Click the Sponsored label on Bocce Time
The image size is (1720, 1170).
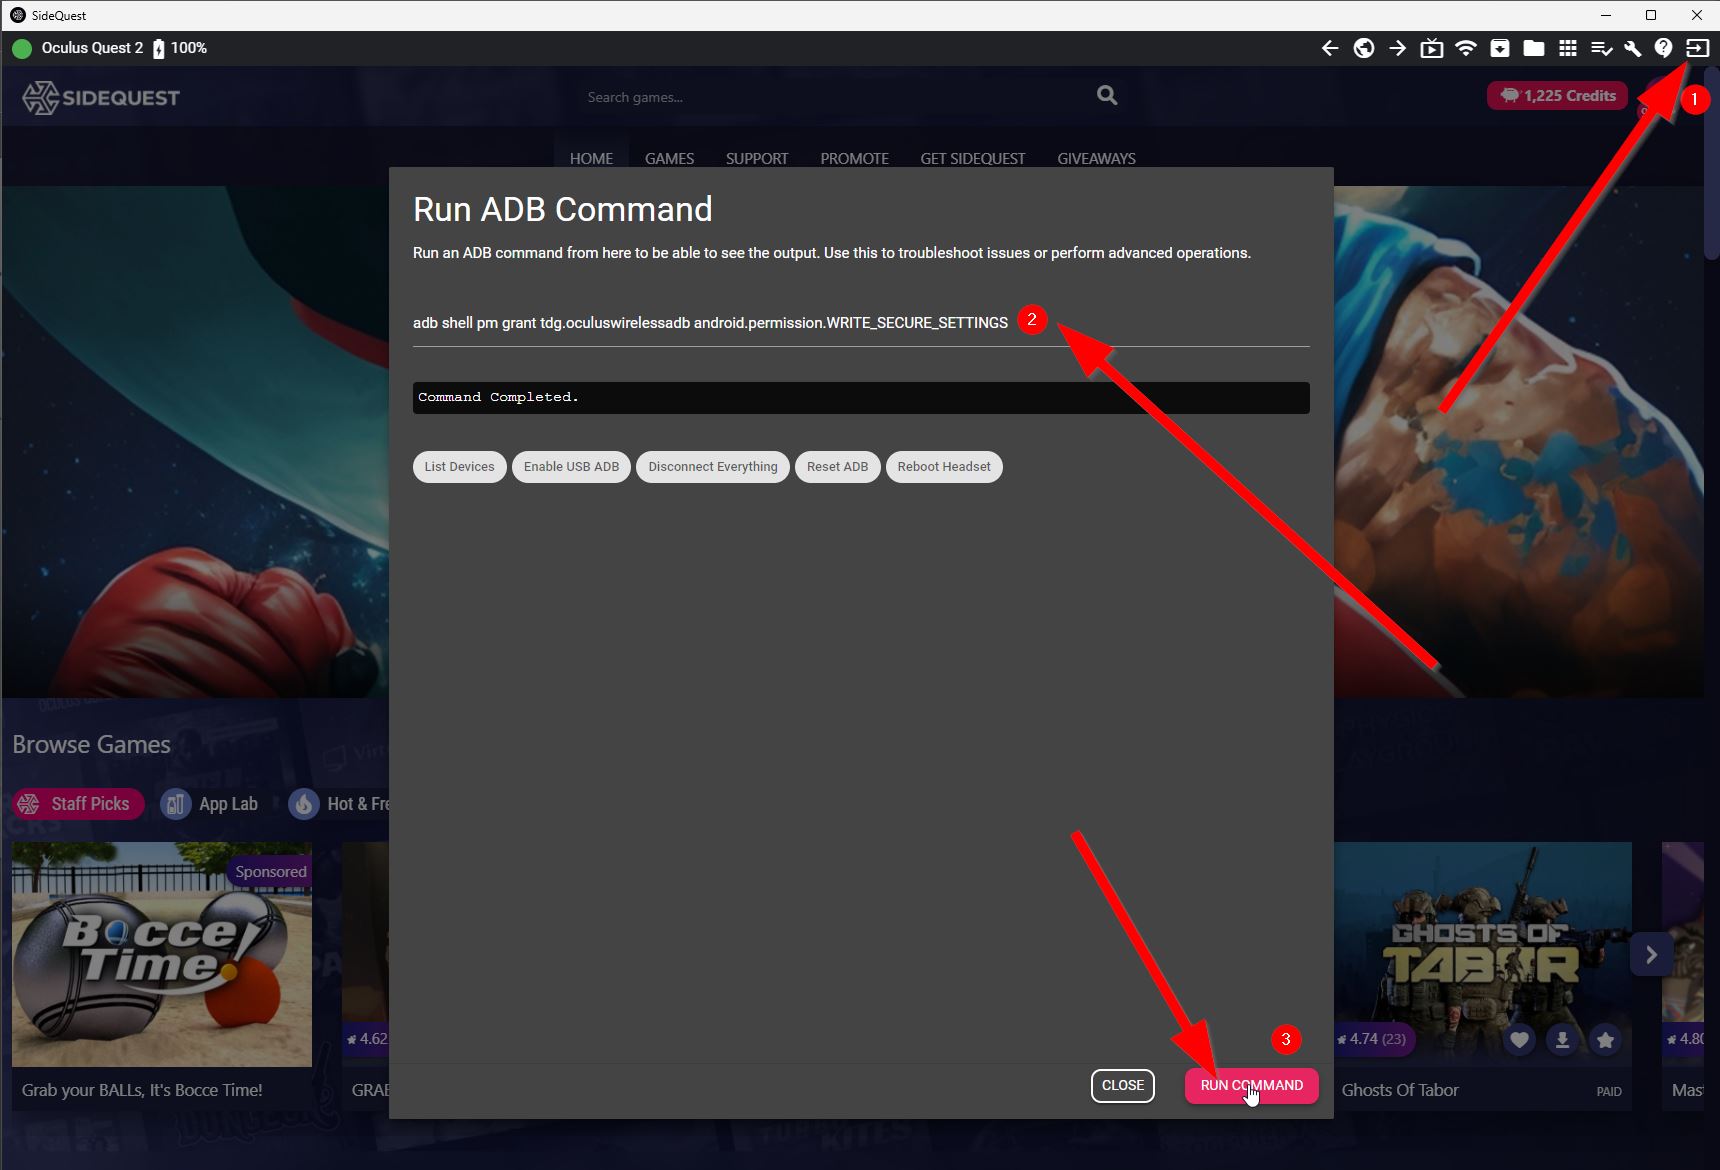[x=271, y=871]
